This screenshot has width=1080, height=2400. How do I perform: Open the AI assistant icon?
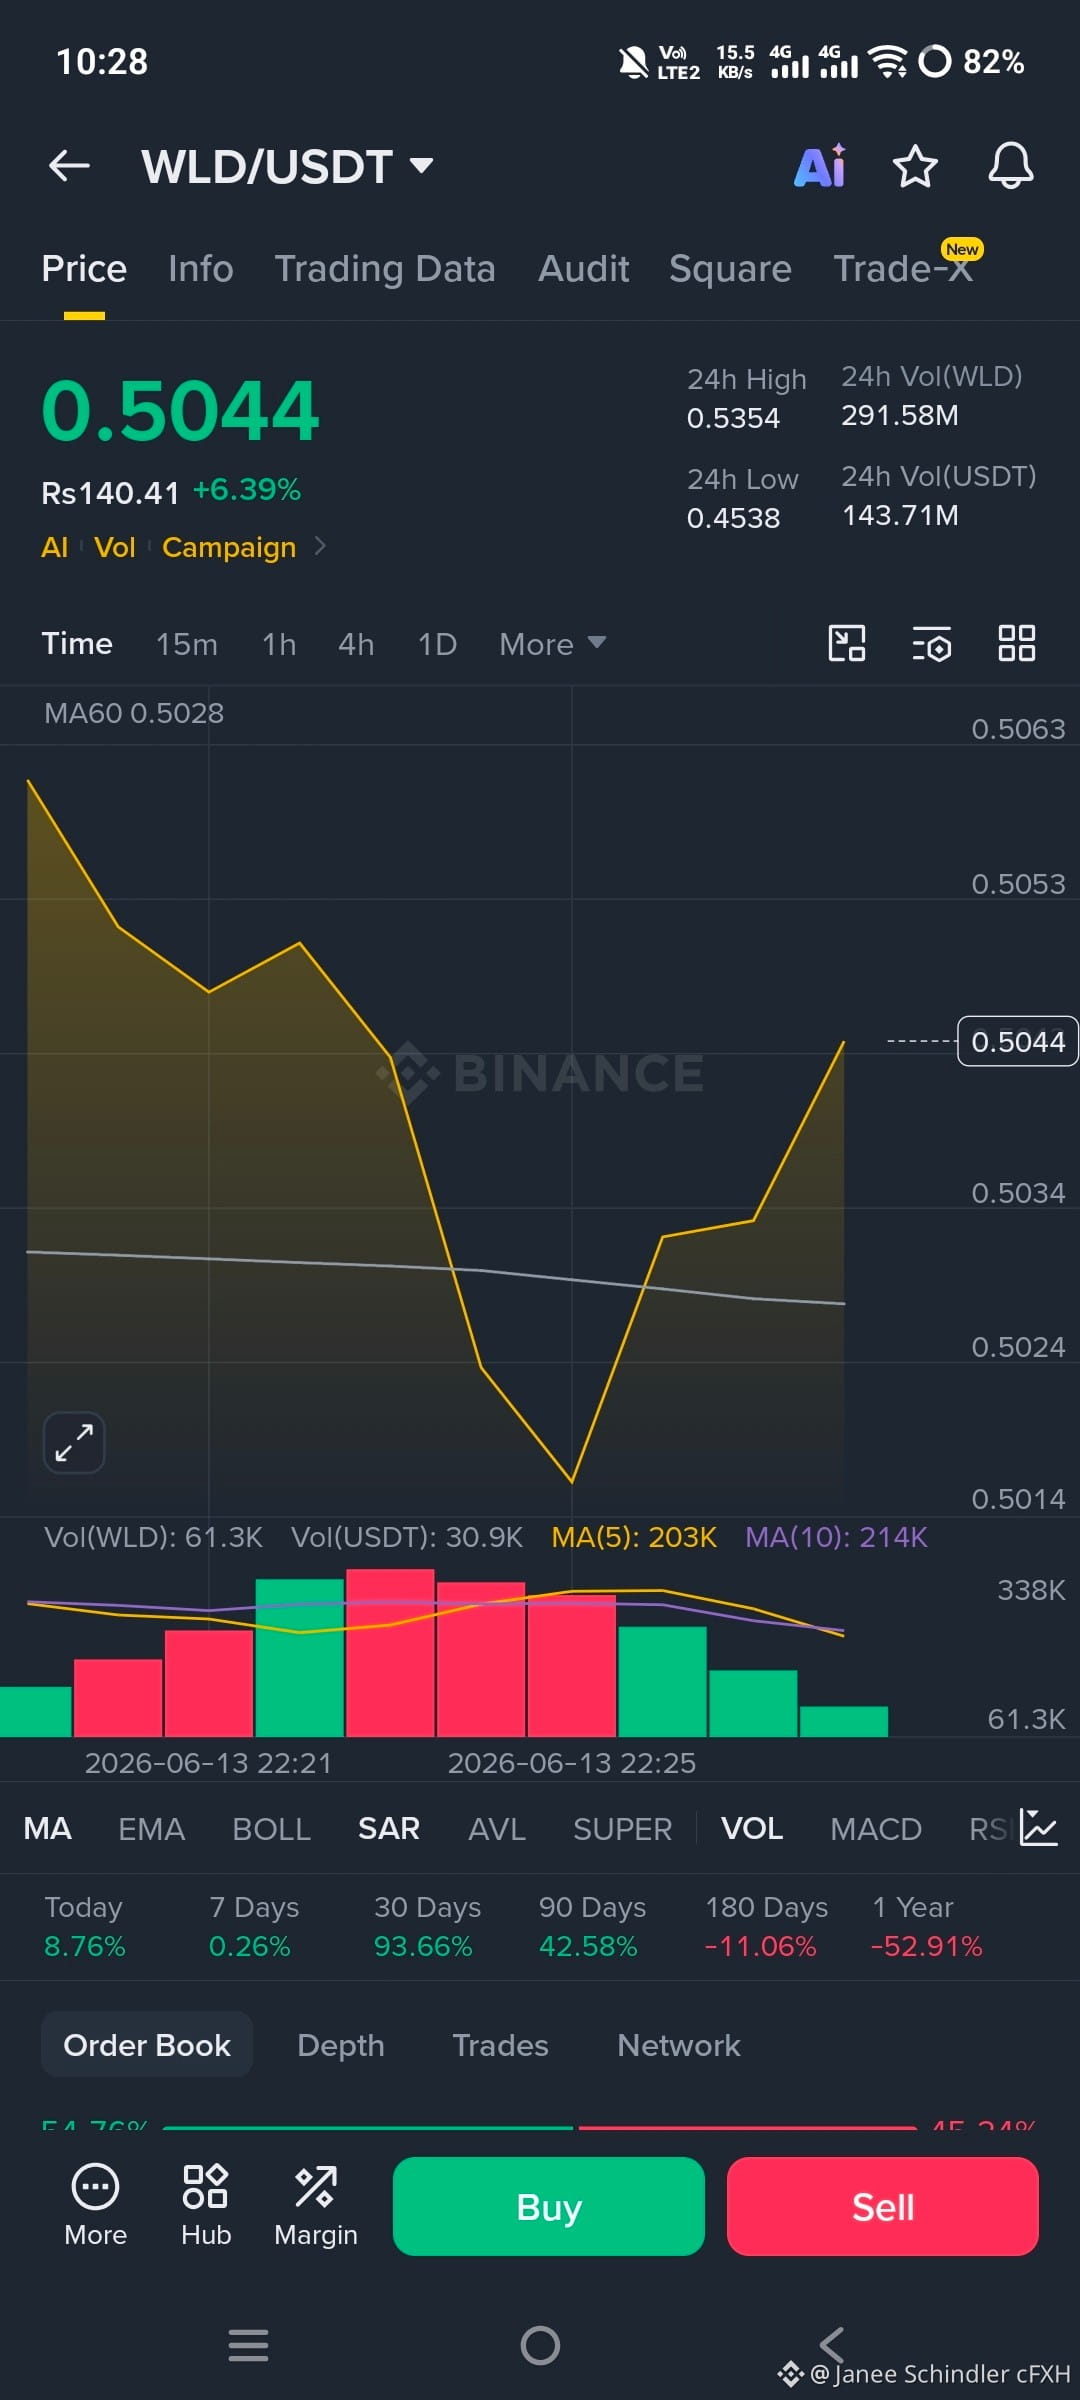820,166
